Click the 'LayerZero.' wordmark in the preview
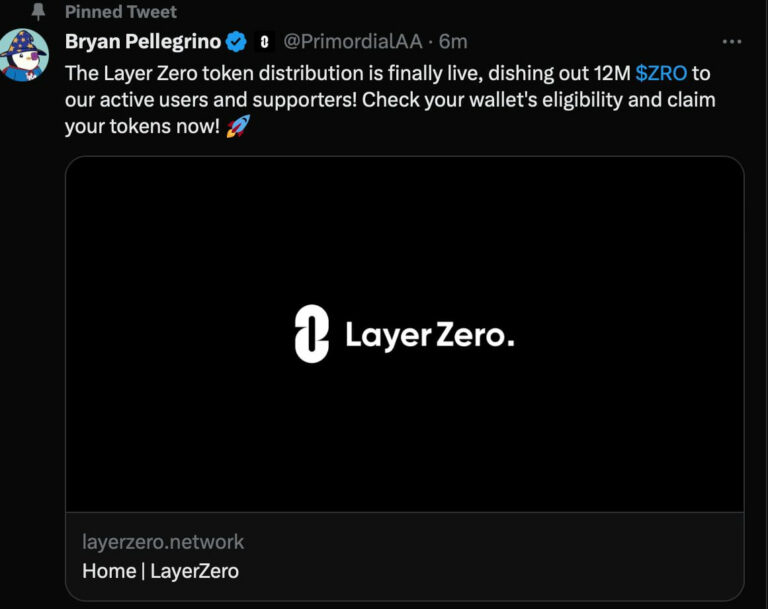Image resolution: width=768 pixels, height=609 pixels. (x=429, y=335)
